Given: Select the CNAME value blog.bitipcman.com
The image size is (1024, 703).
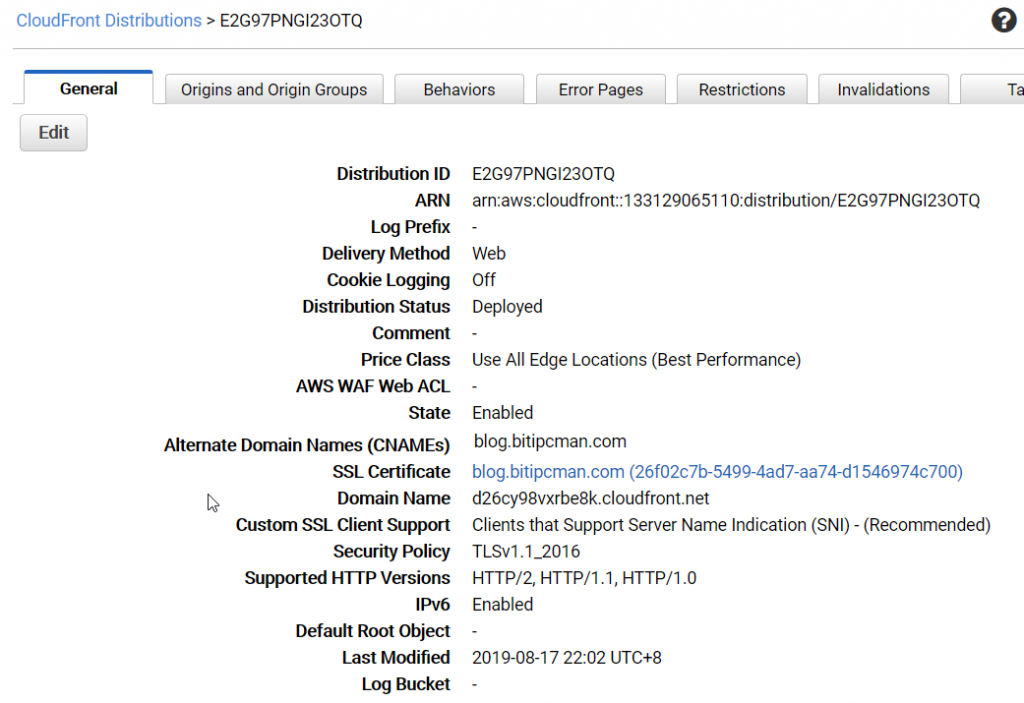Looking at the screenshot, I should pos(550,442).
